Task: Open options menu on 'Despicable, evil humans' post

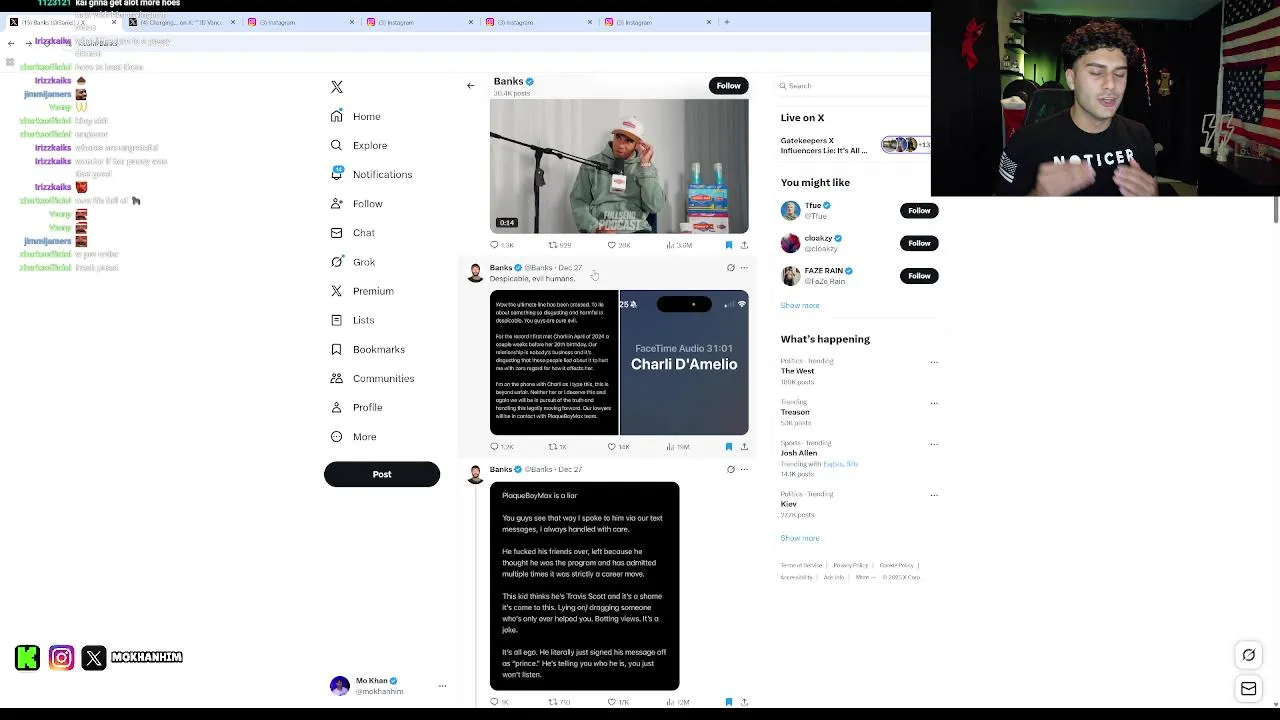Action: pos(744,268)
